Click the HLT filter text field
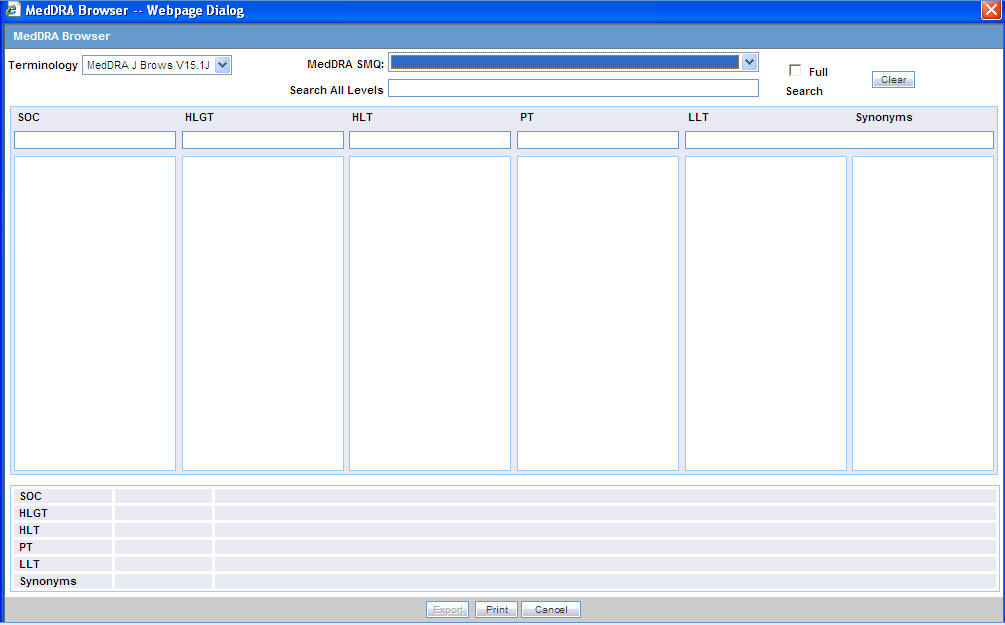The image size is (1005, 625). coord(430,140)
